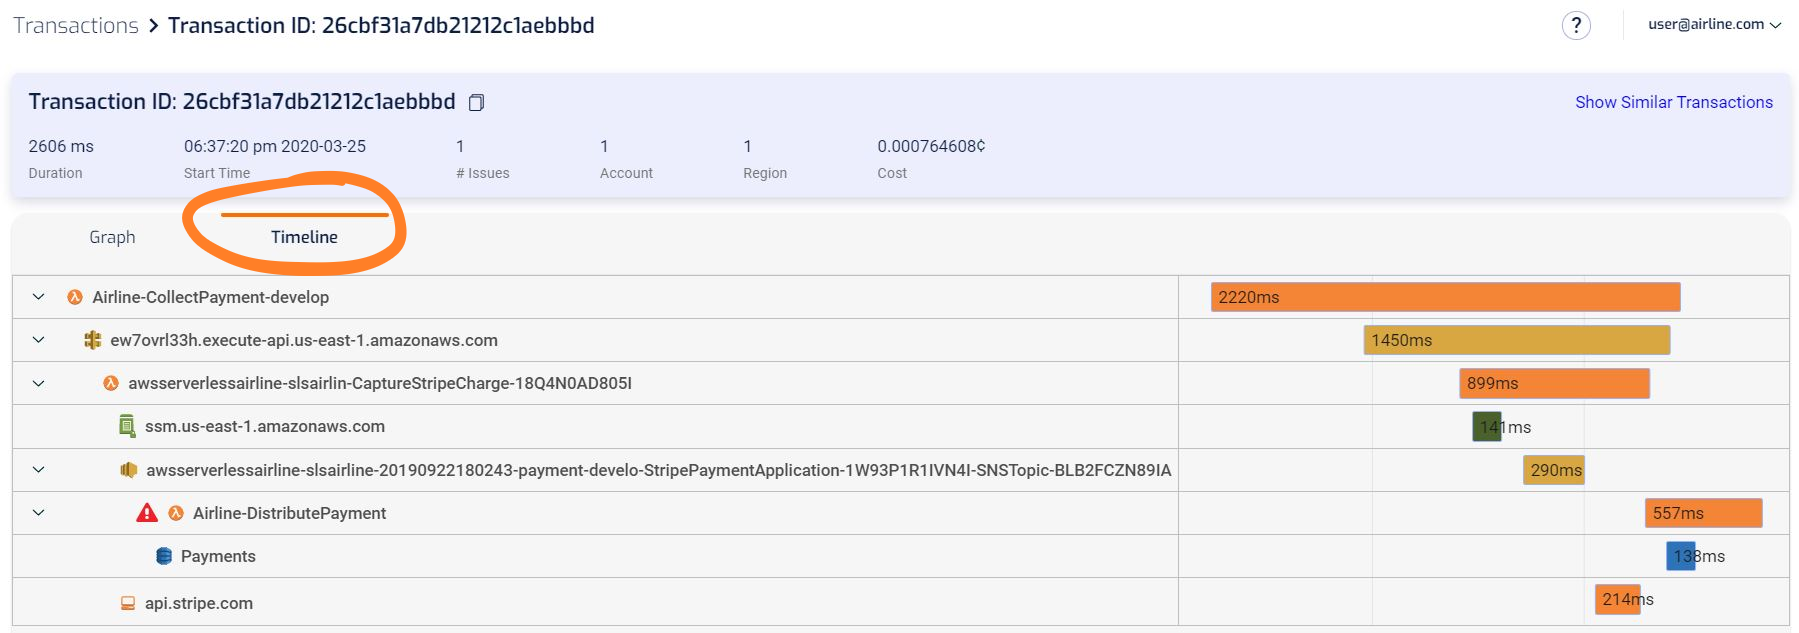Collapse the ew7ovrl33h.execute-api row

[x=38, y=340]
